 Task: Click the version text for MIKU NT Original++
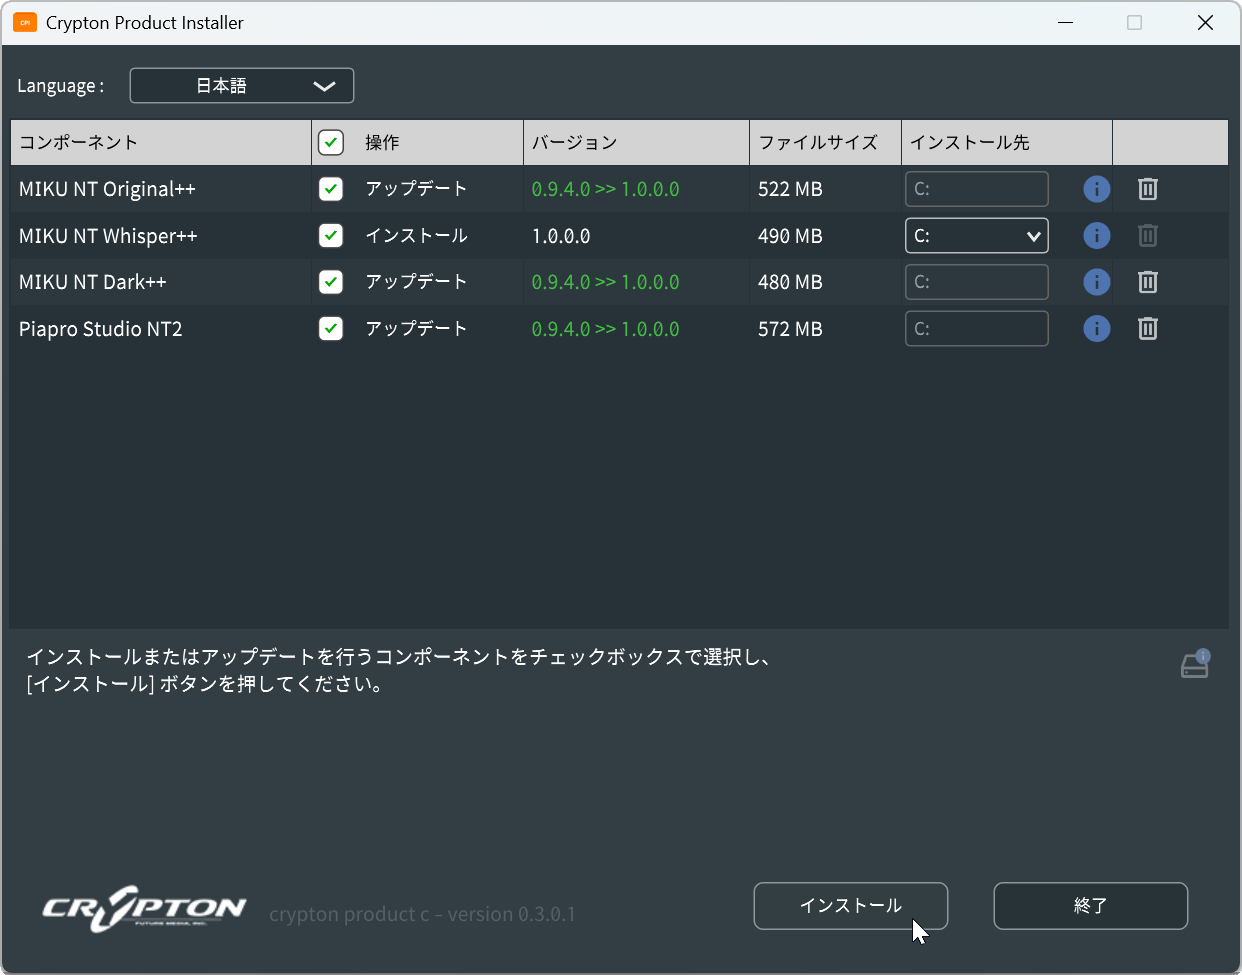(x=606, y=189)
